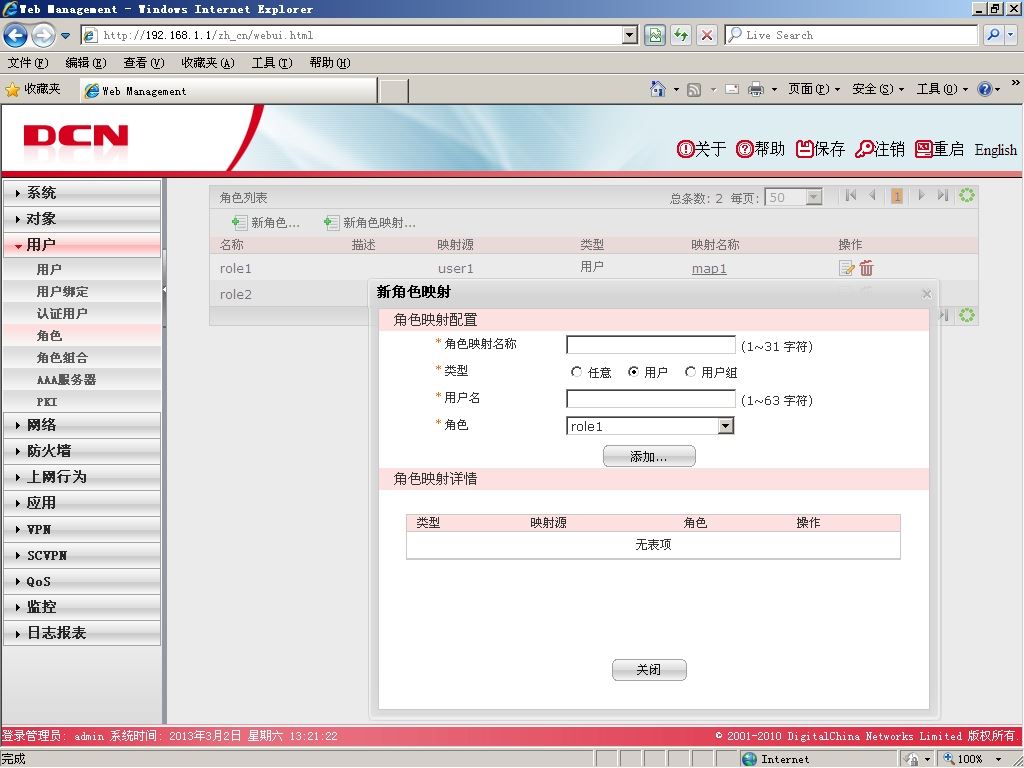Click the green refresh icon in top pager
Image resolution: width=1024 pixels, height=768 pixels.
pos(967,195)
